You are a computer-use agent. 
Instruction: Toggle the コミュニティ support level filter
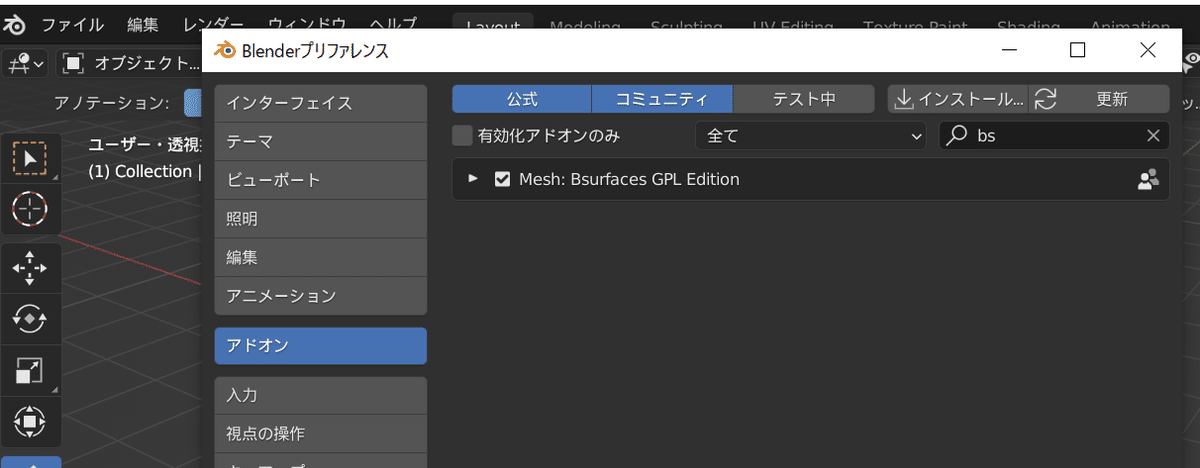tap(662, 99)
